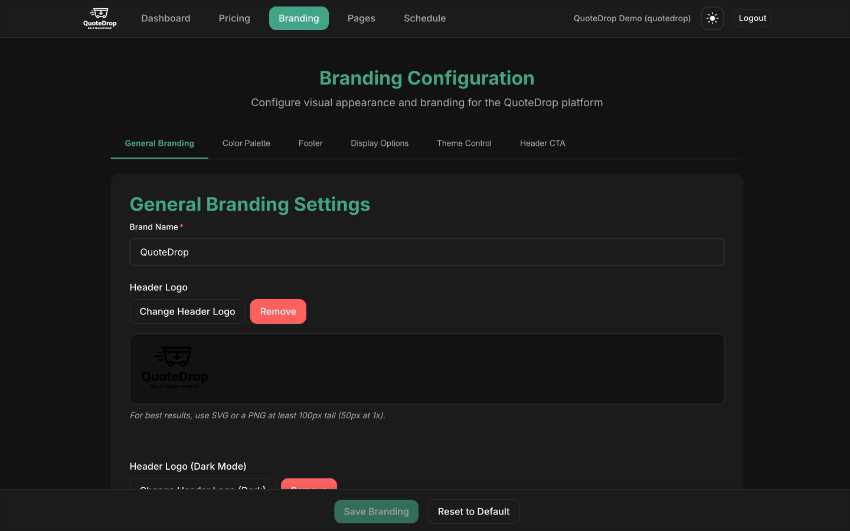Open the Dashboard nav item
Viewport: 850px width, 531px height.
click(x=165, y=18)
